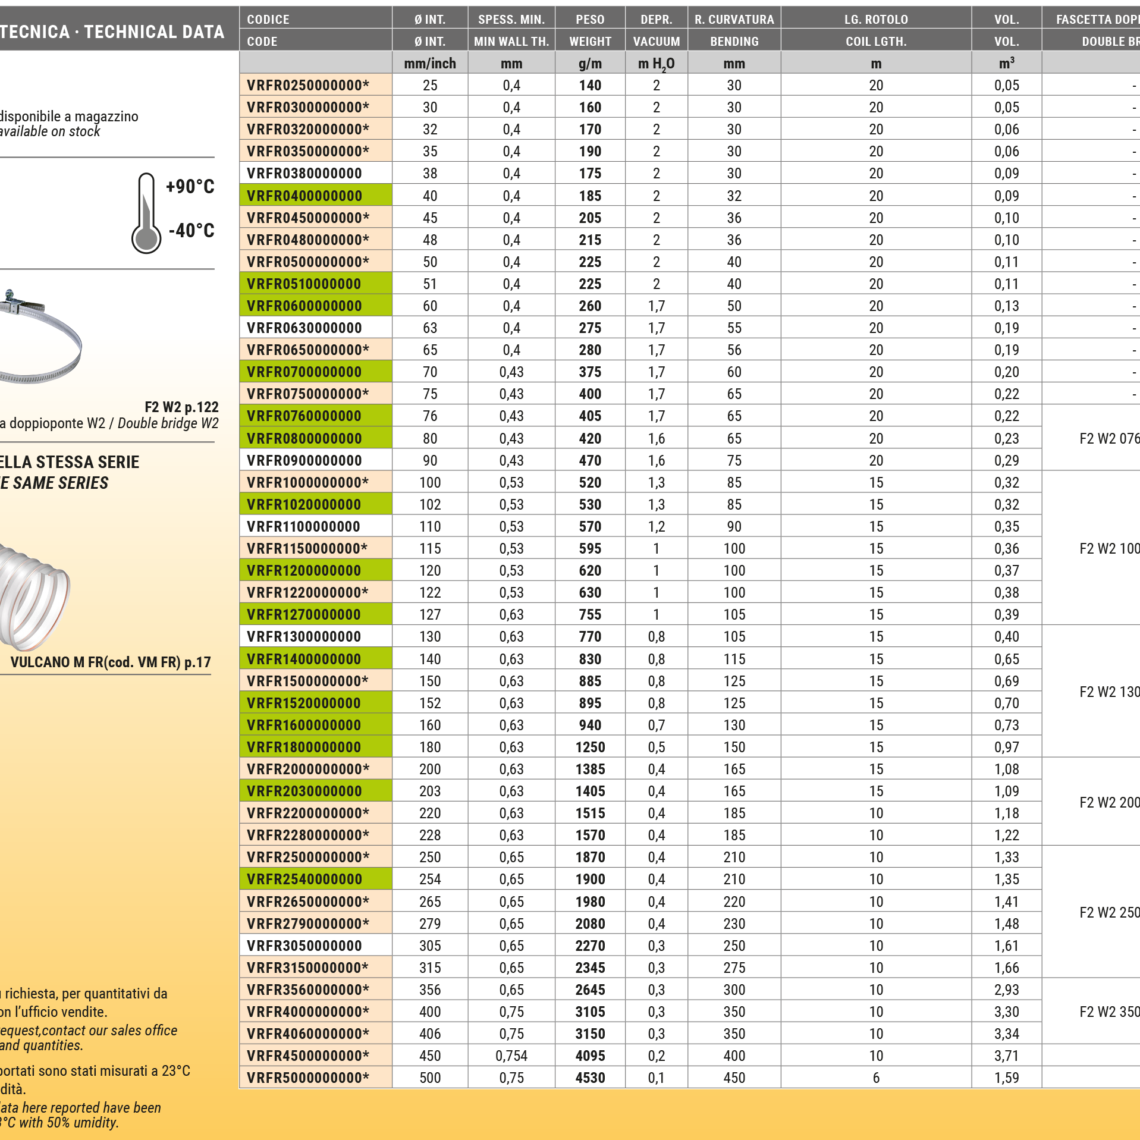Image resolution: width=1140 pixels, height=1140 pixels.
Task: Click the LG. ROTOLO column header
Action: (x=876, y=19)
